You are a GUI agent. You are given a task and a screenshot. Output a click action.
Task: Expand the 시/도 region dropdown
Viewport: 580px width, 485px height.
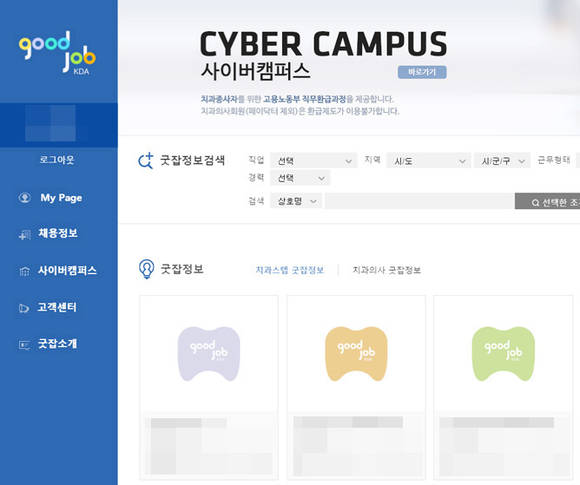tap(428, 161)
